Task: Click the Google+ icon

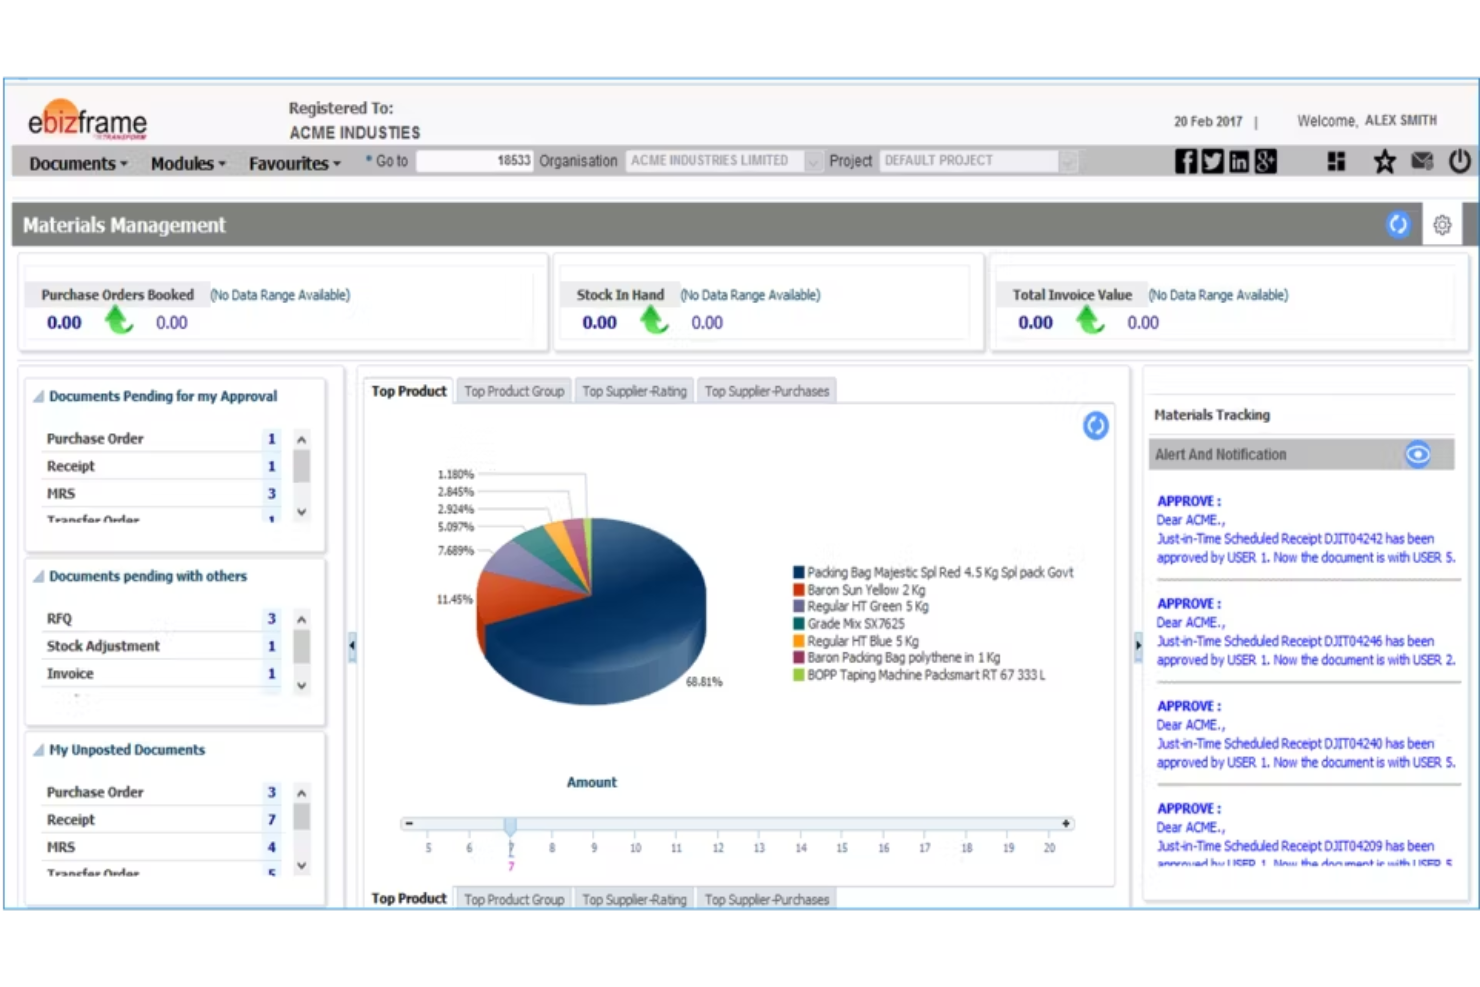Action: tap(1266, 160)
